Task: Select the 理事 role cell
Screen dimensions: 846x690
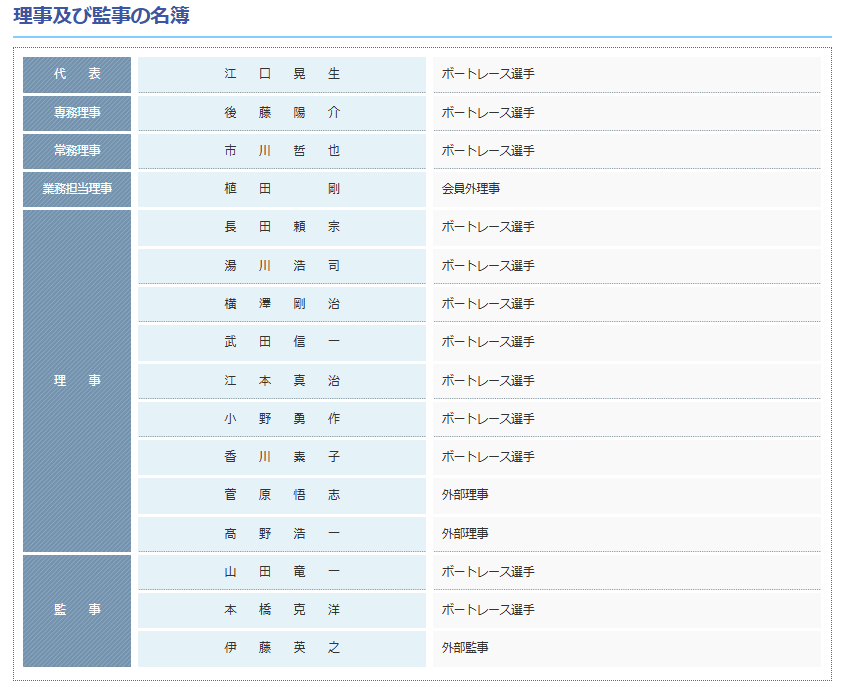Action: 77,381
